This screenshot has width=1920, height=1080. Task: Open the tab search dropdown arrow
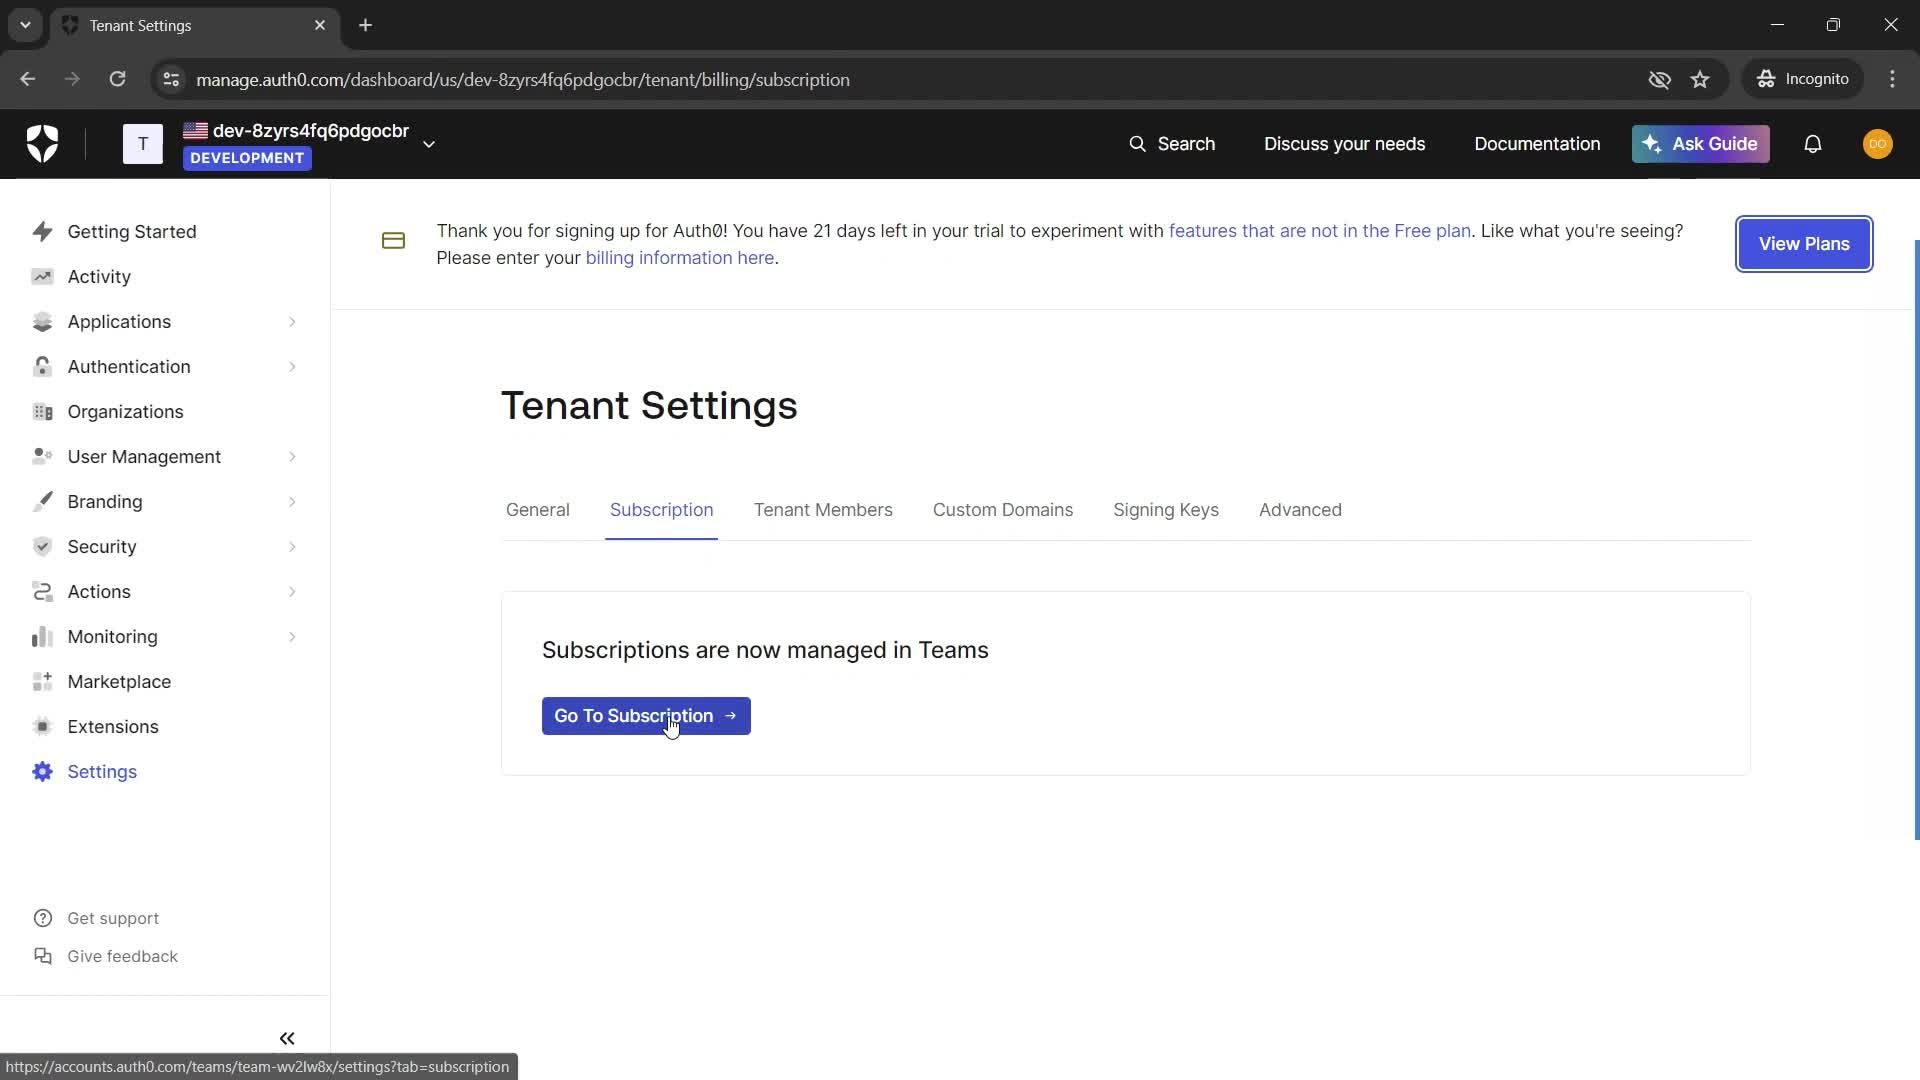coord(25,25)
